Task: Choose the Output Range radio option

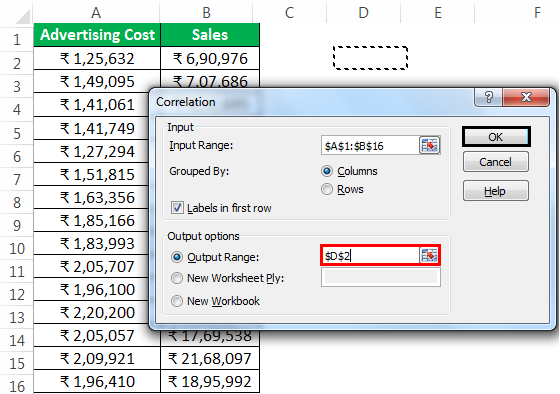Action: coord(177,257)
